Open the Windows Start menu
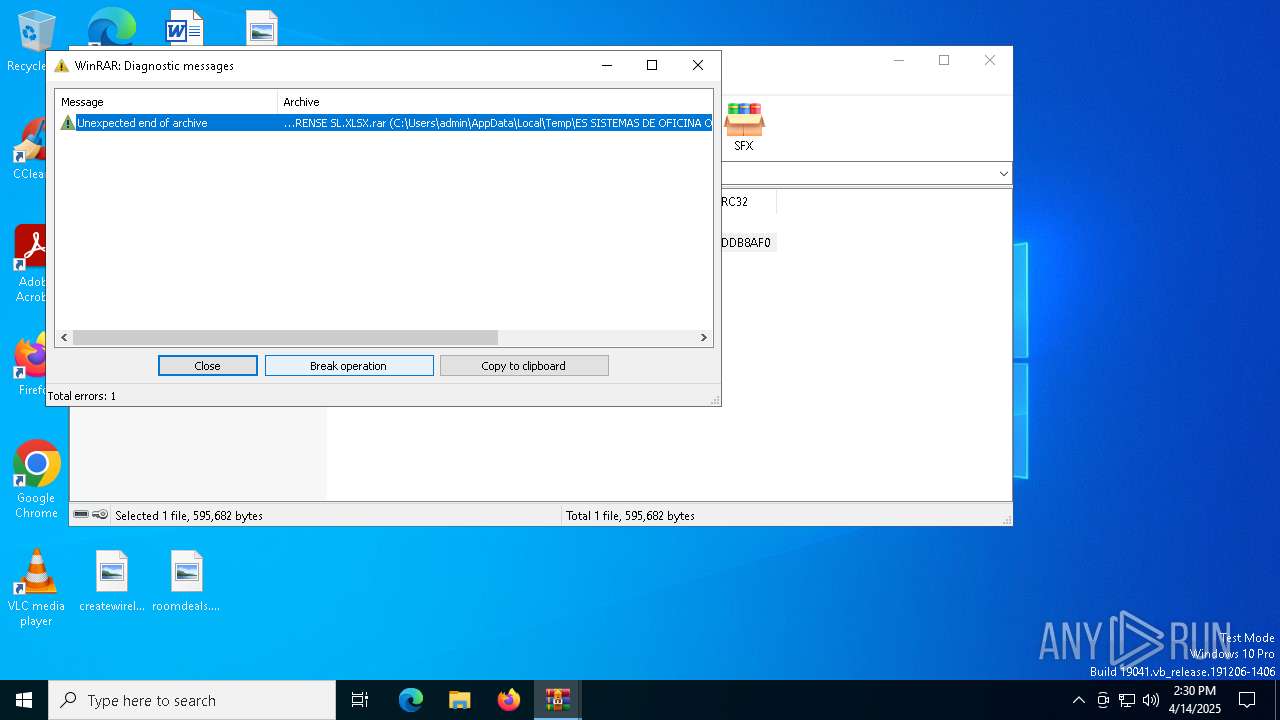1280x720 pixels. click(x=24, y=700)
